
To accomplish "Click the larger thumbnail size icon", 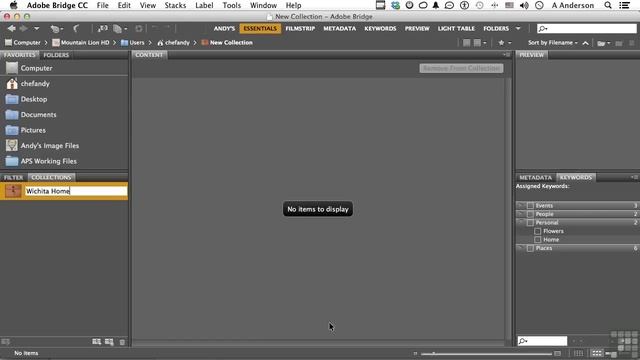I will (558, 353).
